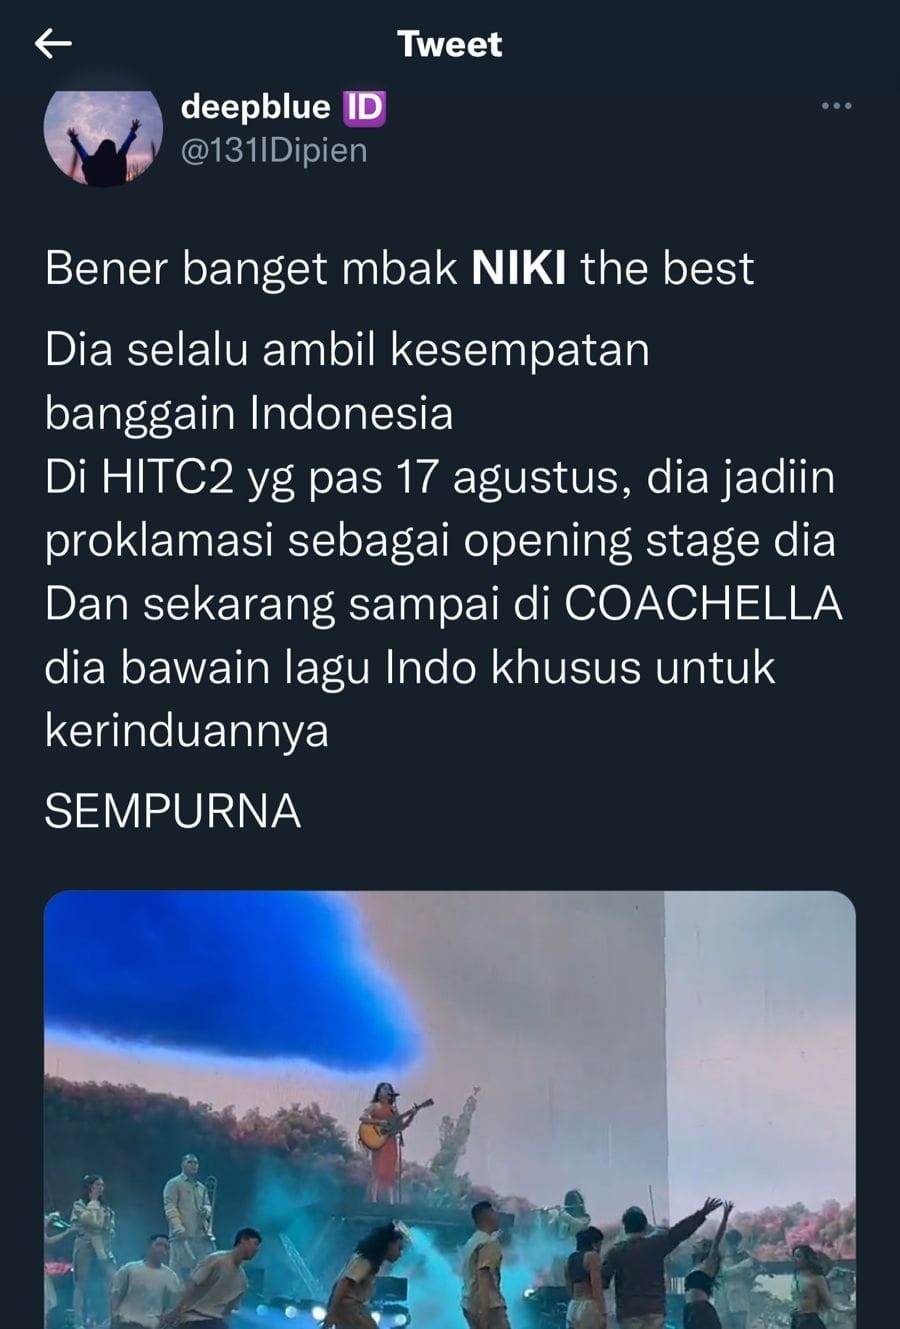Tap the Tweet header title
The image size is (900, 1329).
point(449,43)
